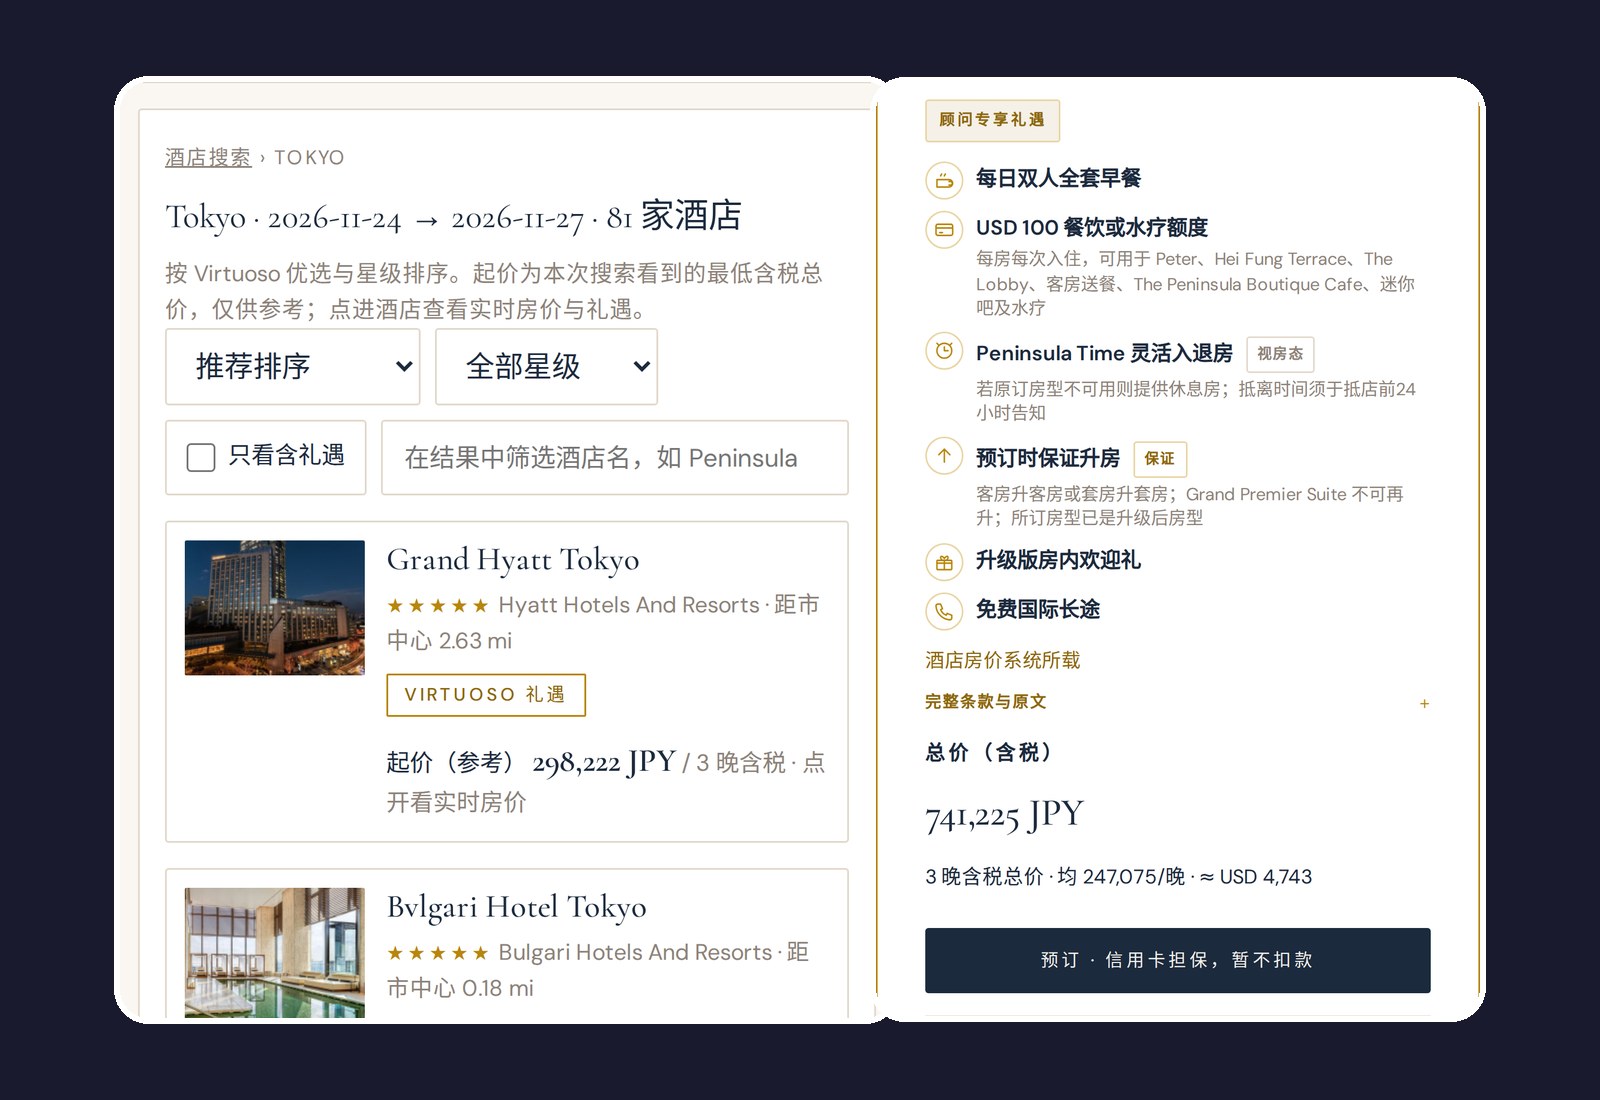
Task: Click 3 晚含税总价 nightly average line
Action: click(x=1118, y=877)
